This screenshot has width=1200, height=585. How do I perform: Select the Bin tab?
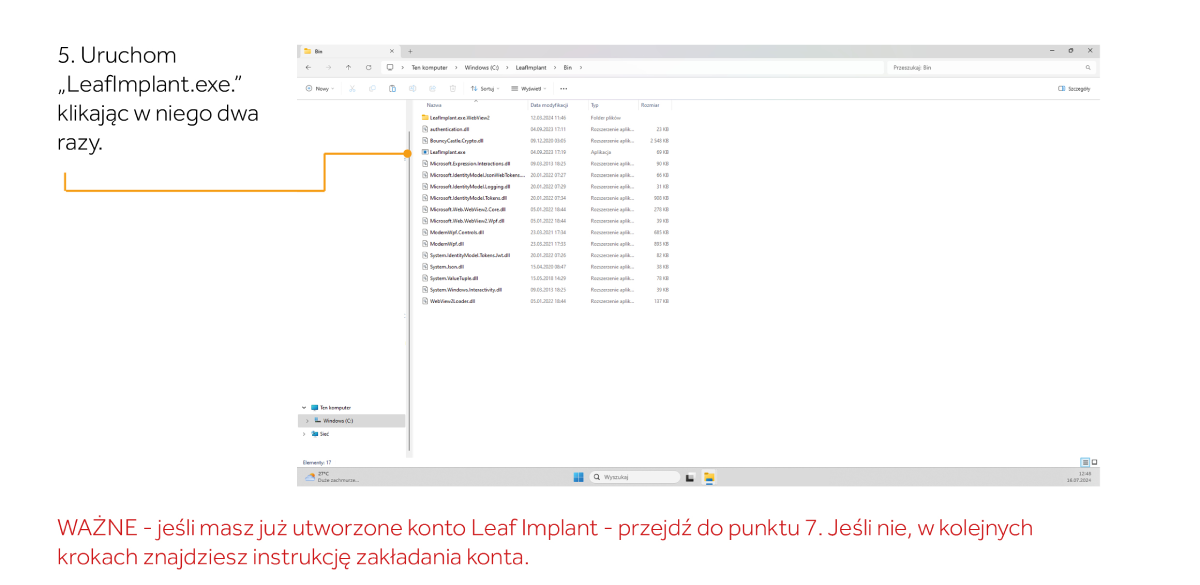tap(349, 50)
